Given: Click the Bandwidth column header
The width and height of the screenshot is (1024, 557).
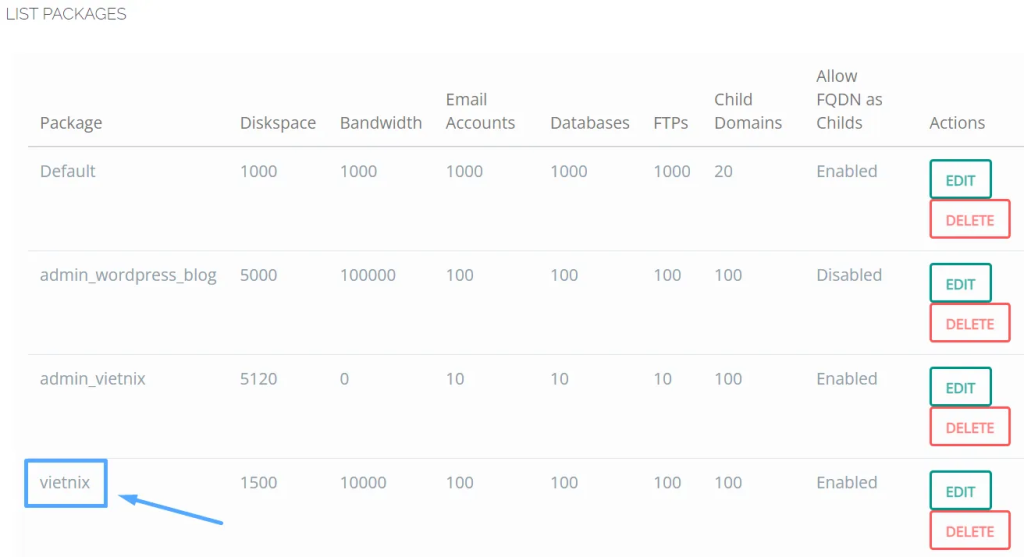Looking at the screenshot, I should pyautogui.click(x=380, y=123).
